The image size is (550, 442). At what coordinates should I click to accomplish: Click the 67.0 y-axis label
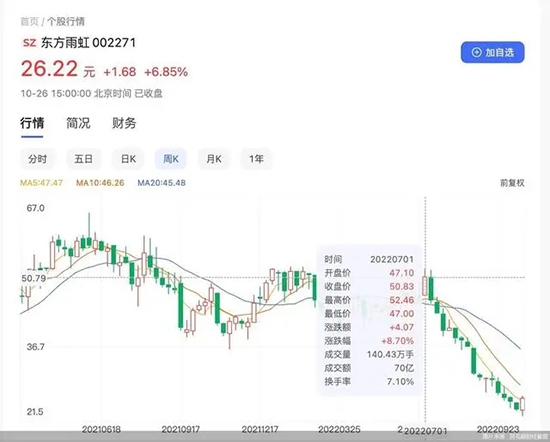click(35, 208)
